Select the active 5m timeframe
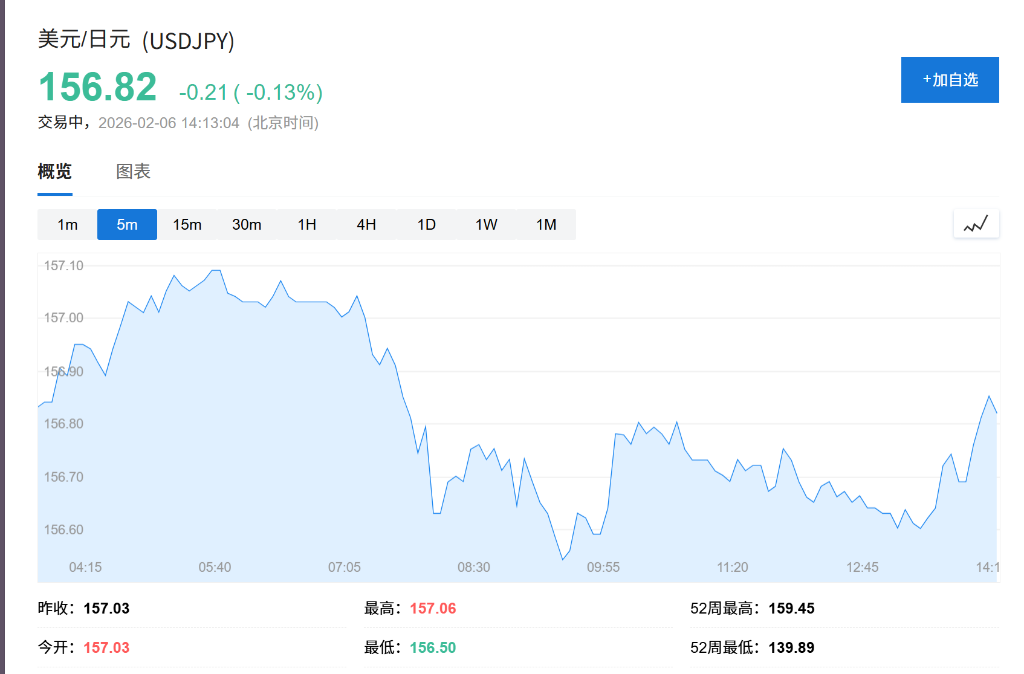Viewport: 1024px width, 674px height. 127,225
